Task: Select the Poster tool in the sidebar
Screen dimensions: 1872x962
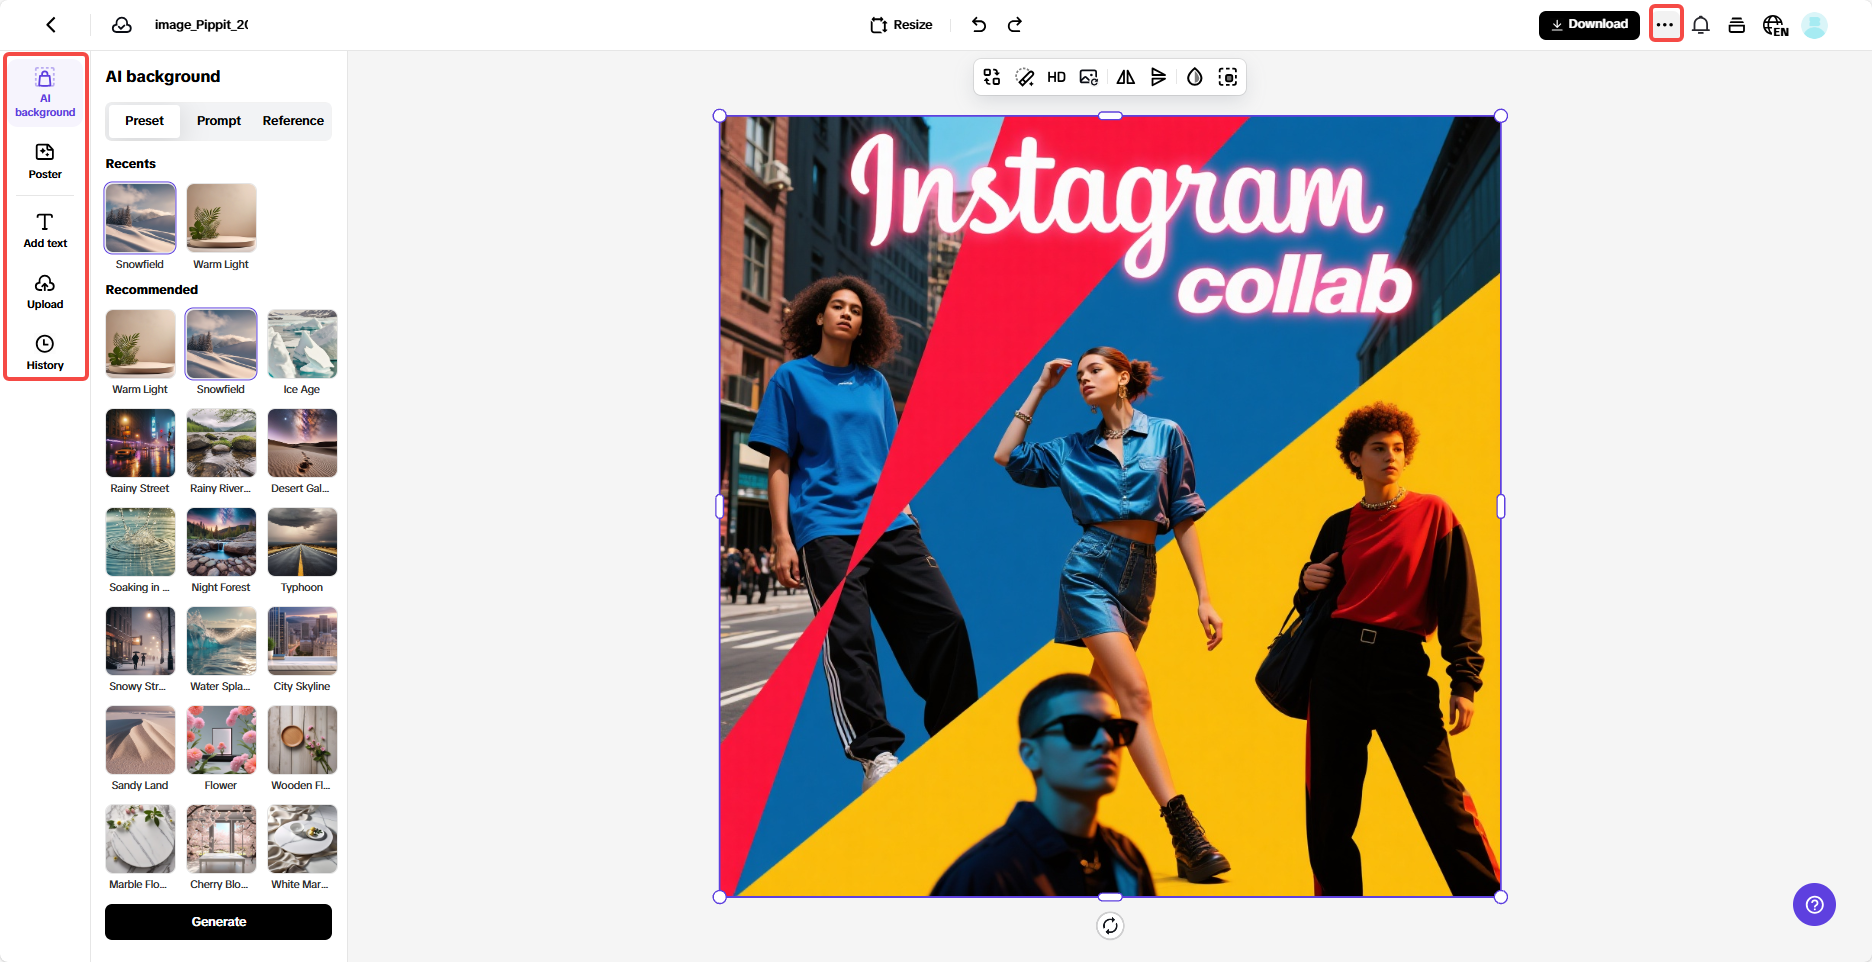Action: tap(45, 160)
